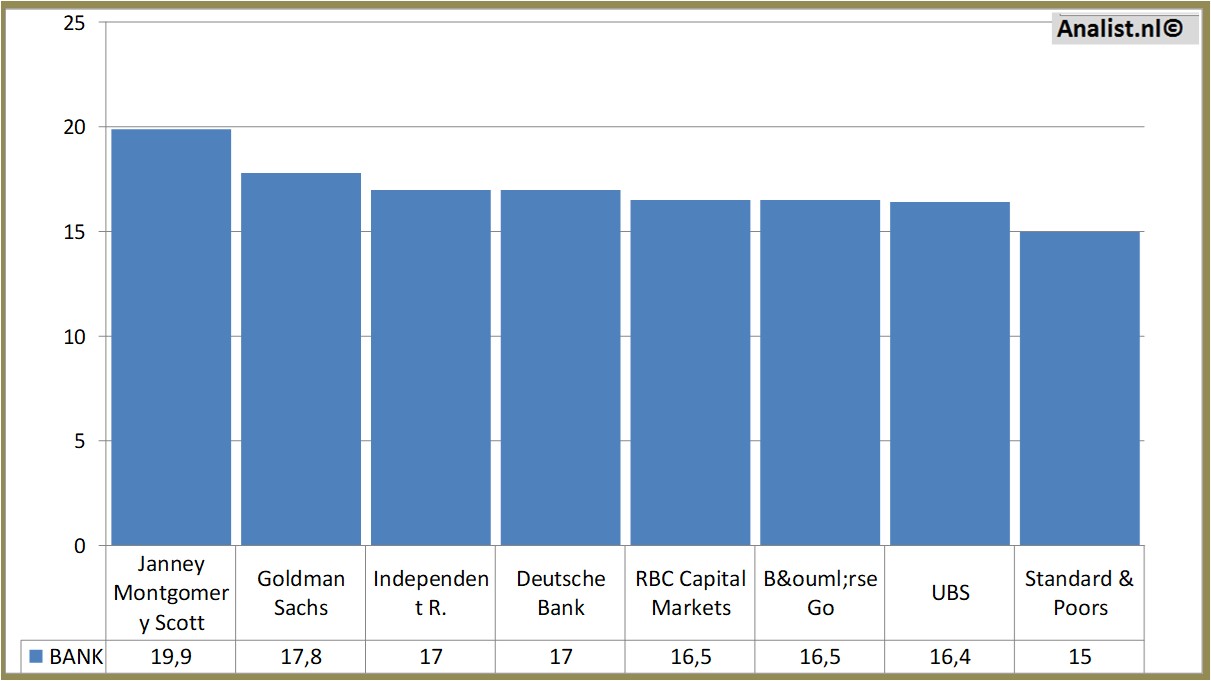This screenshot has height=681, width=1211.
Task: Click the BANK legend label
Action: (x=76, y=657)
